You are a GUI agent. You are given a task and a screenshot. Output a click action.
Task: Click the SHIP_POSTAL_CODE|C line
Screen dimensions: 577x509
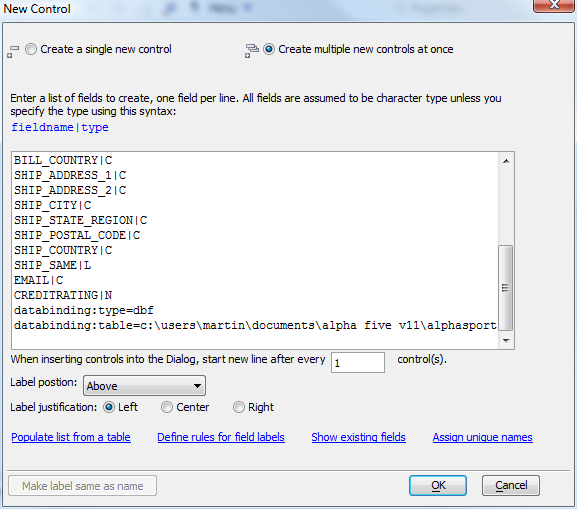pyautogui.click(x=77, y=236)
